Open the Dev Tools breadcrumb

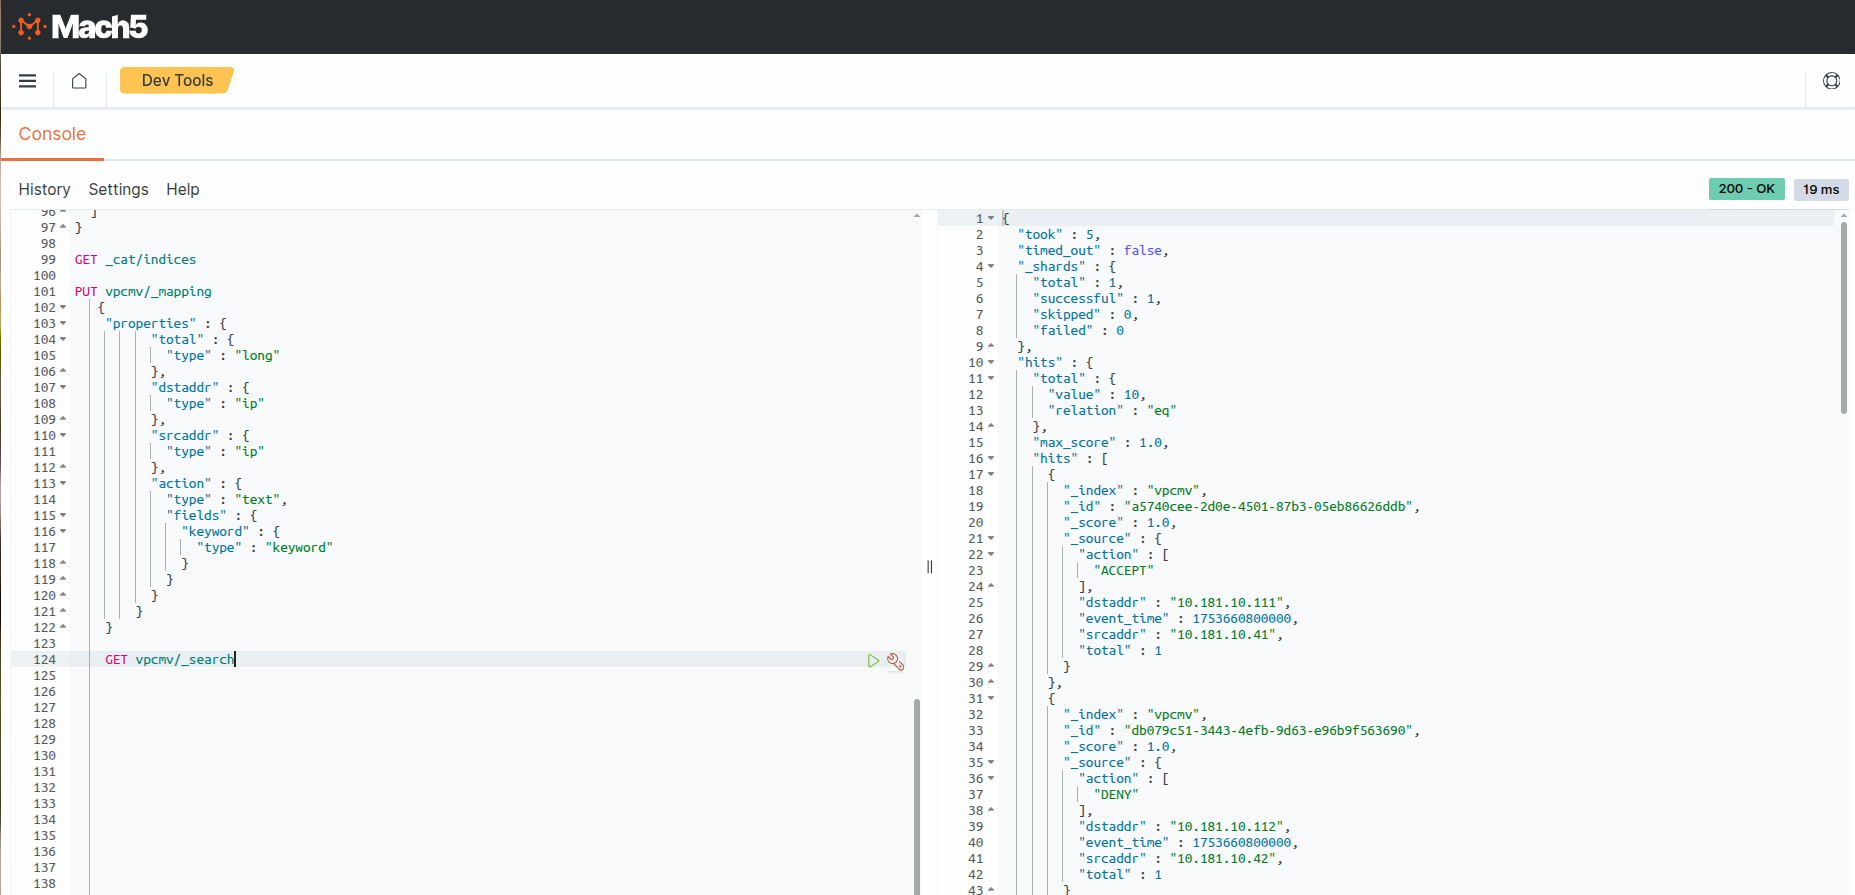click(177, 80)
